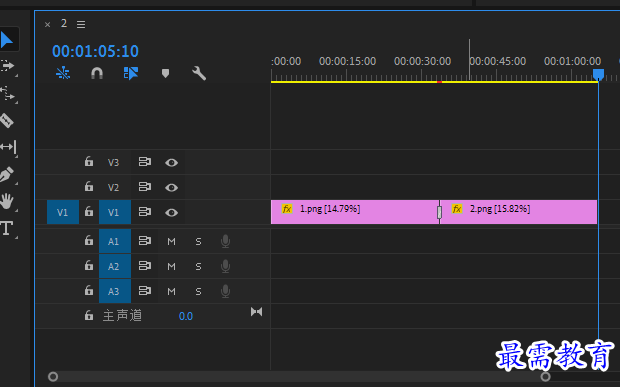The image size is (620, 387).
Task: Mute track A2
Action: (x=171, y=266)
